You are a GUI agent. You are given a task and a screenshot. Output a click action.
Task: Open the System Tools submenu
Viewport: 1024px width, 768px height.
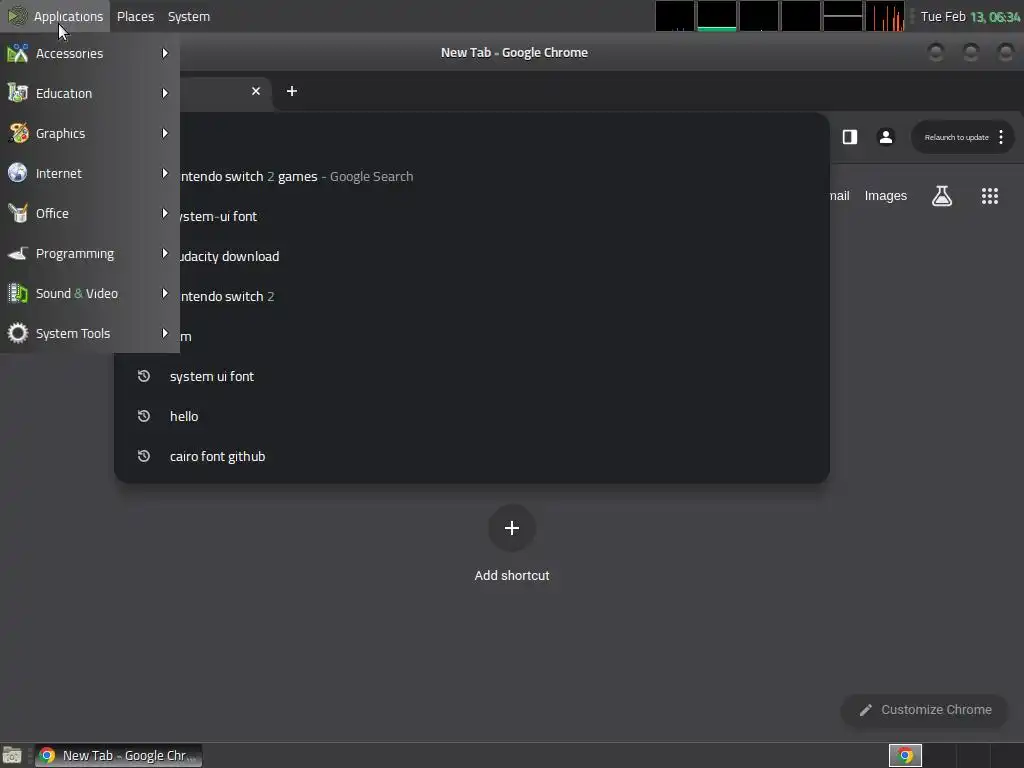[89, 333]
